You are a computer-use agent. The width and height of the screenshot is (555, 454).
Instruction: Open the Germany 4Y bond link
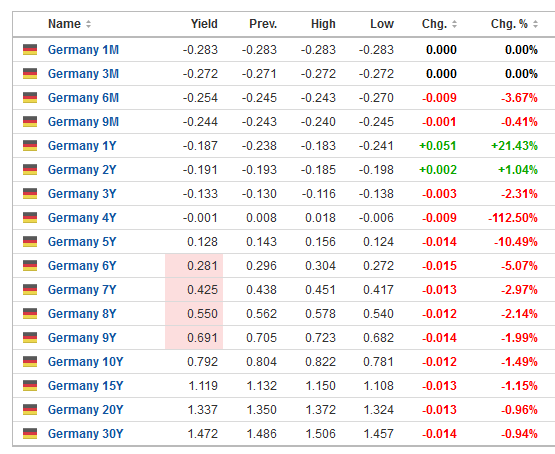82,218
